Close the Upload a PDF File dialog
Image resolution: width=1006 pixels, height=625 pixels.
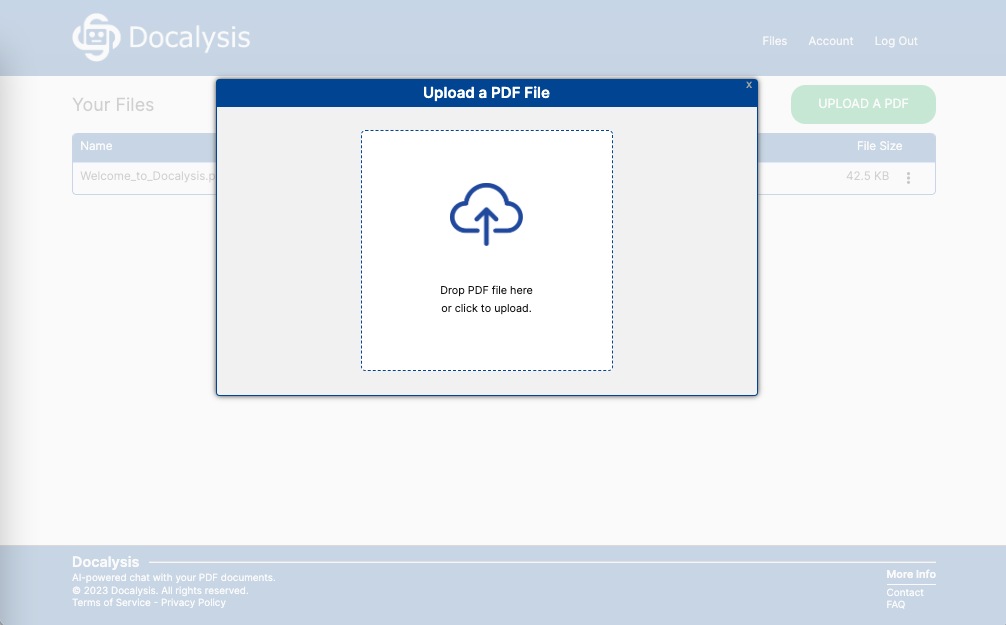click(749, 85)
